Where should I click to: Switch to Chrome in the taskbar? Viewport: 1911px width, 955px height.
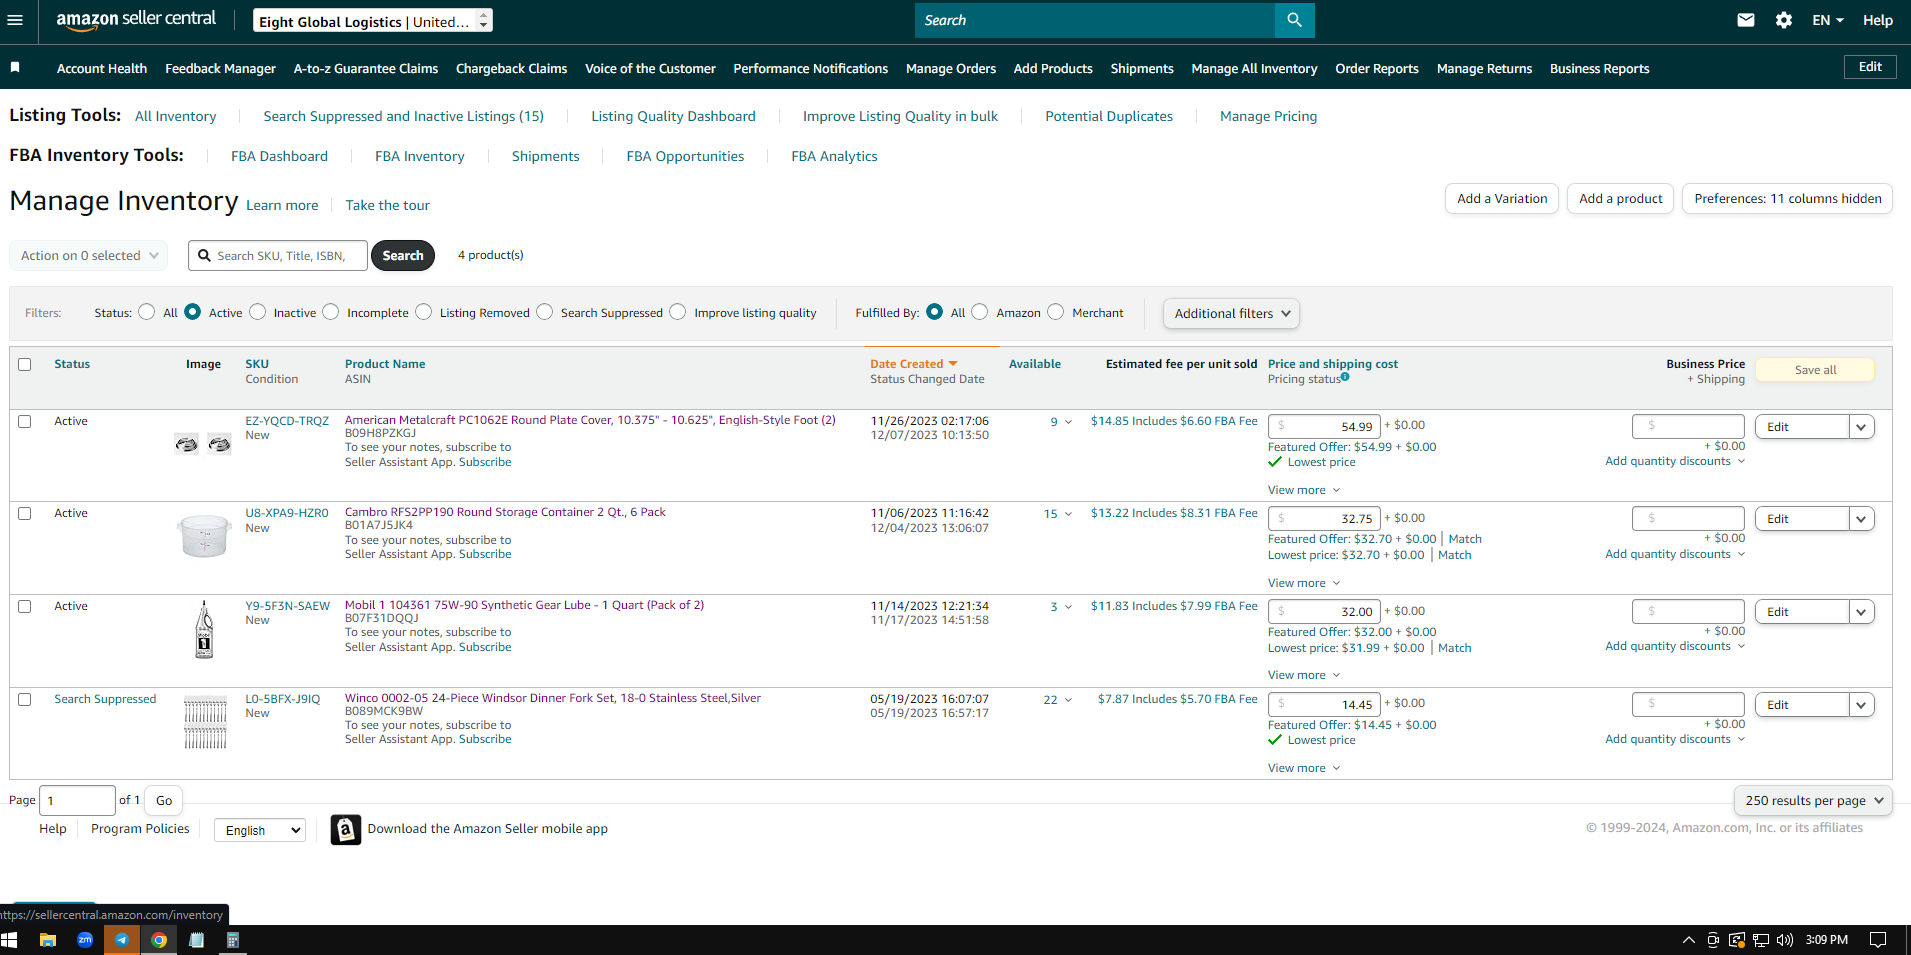tap(159, 940)
